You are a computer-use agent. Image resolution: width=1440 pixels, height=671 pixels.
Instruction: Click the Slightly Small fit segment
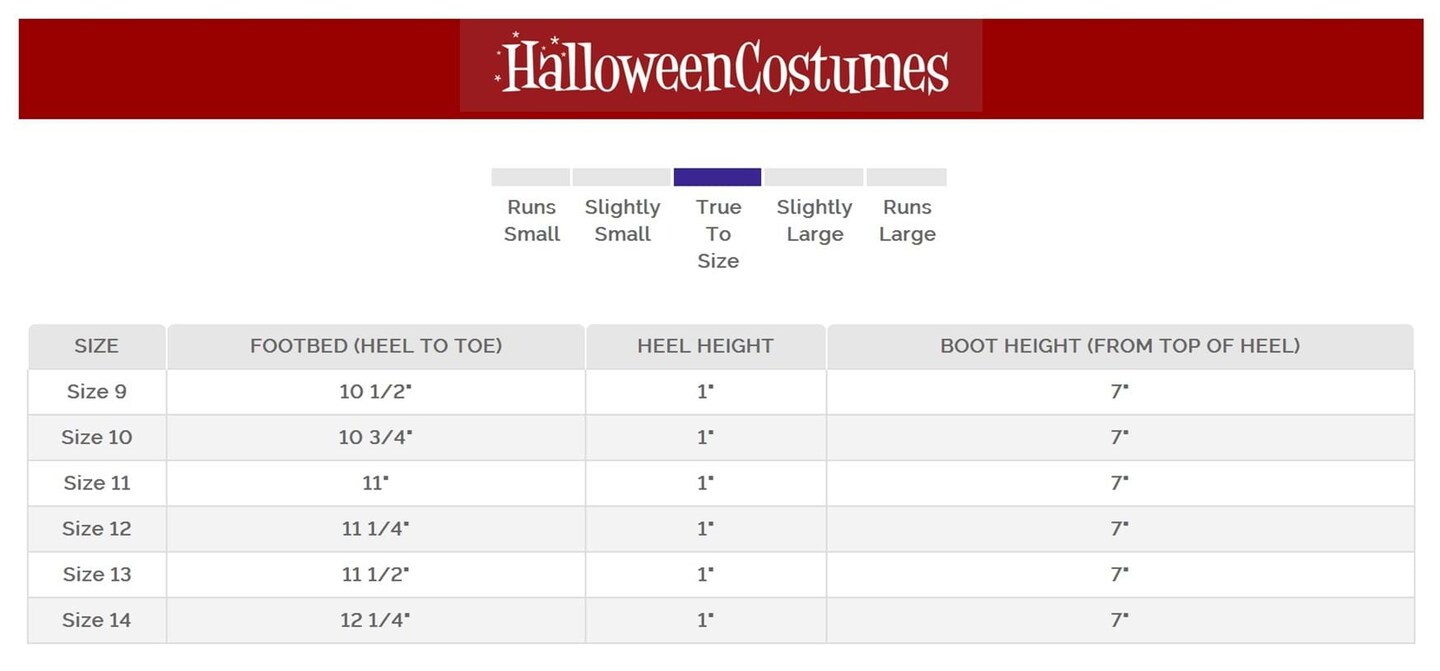[621, 177]
